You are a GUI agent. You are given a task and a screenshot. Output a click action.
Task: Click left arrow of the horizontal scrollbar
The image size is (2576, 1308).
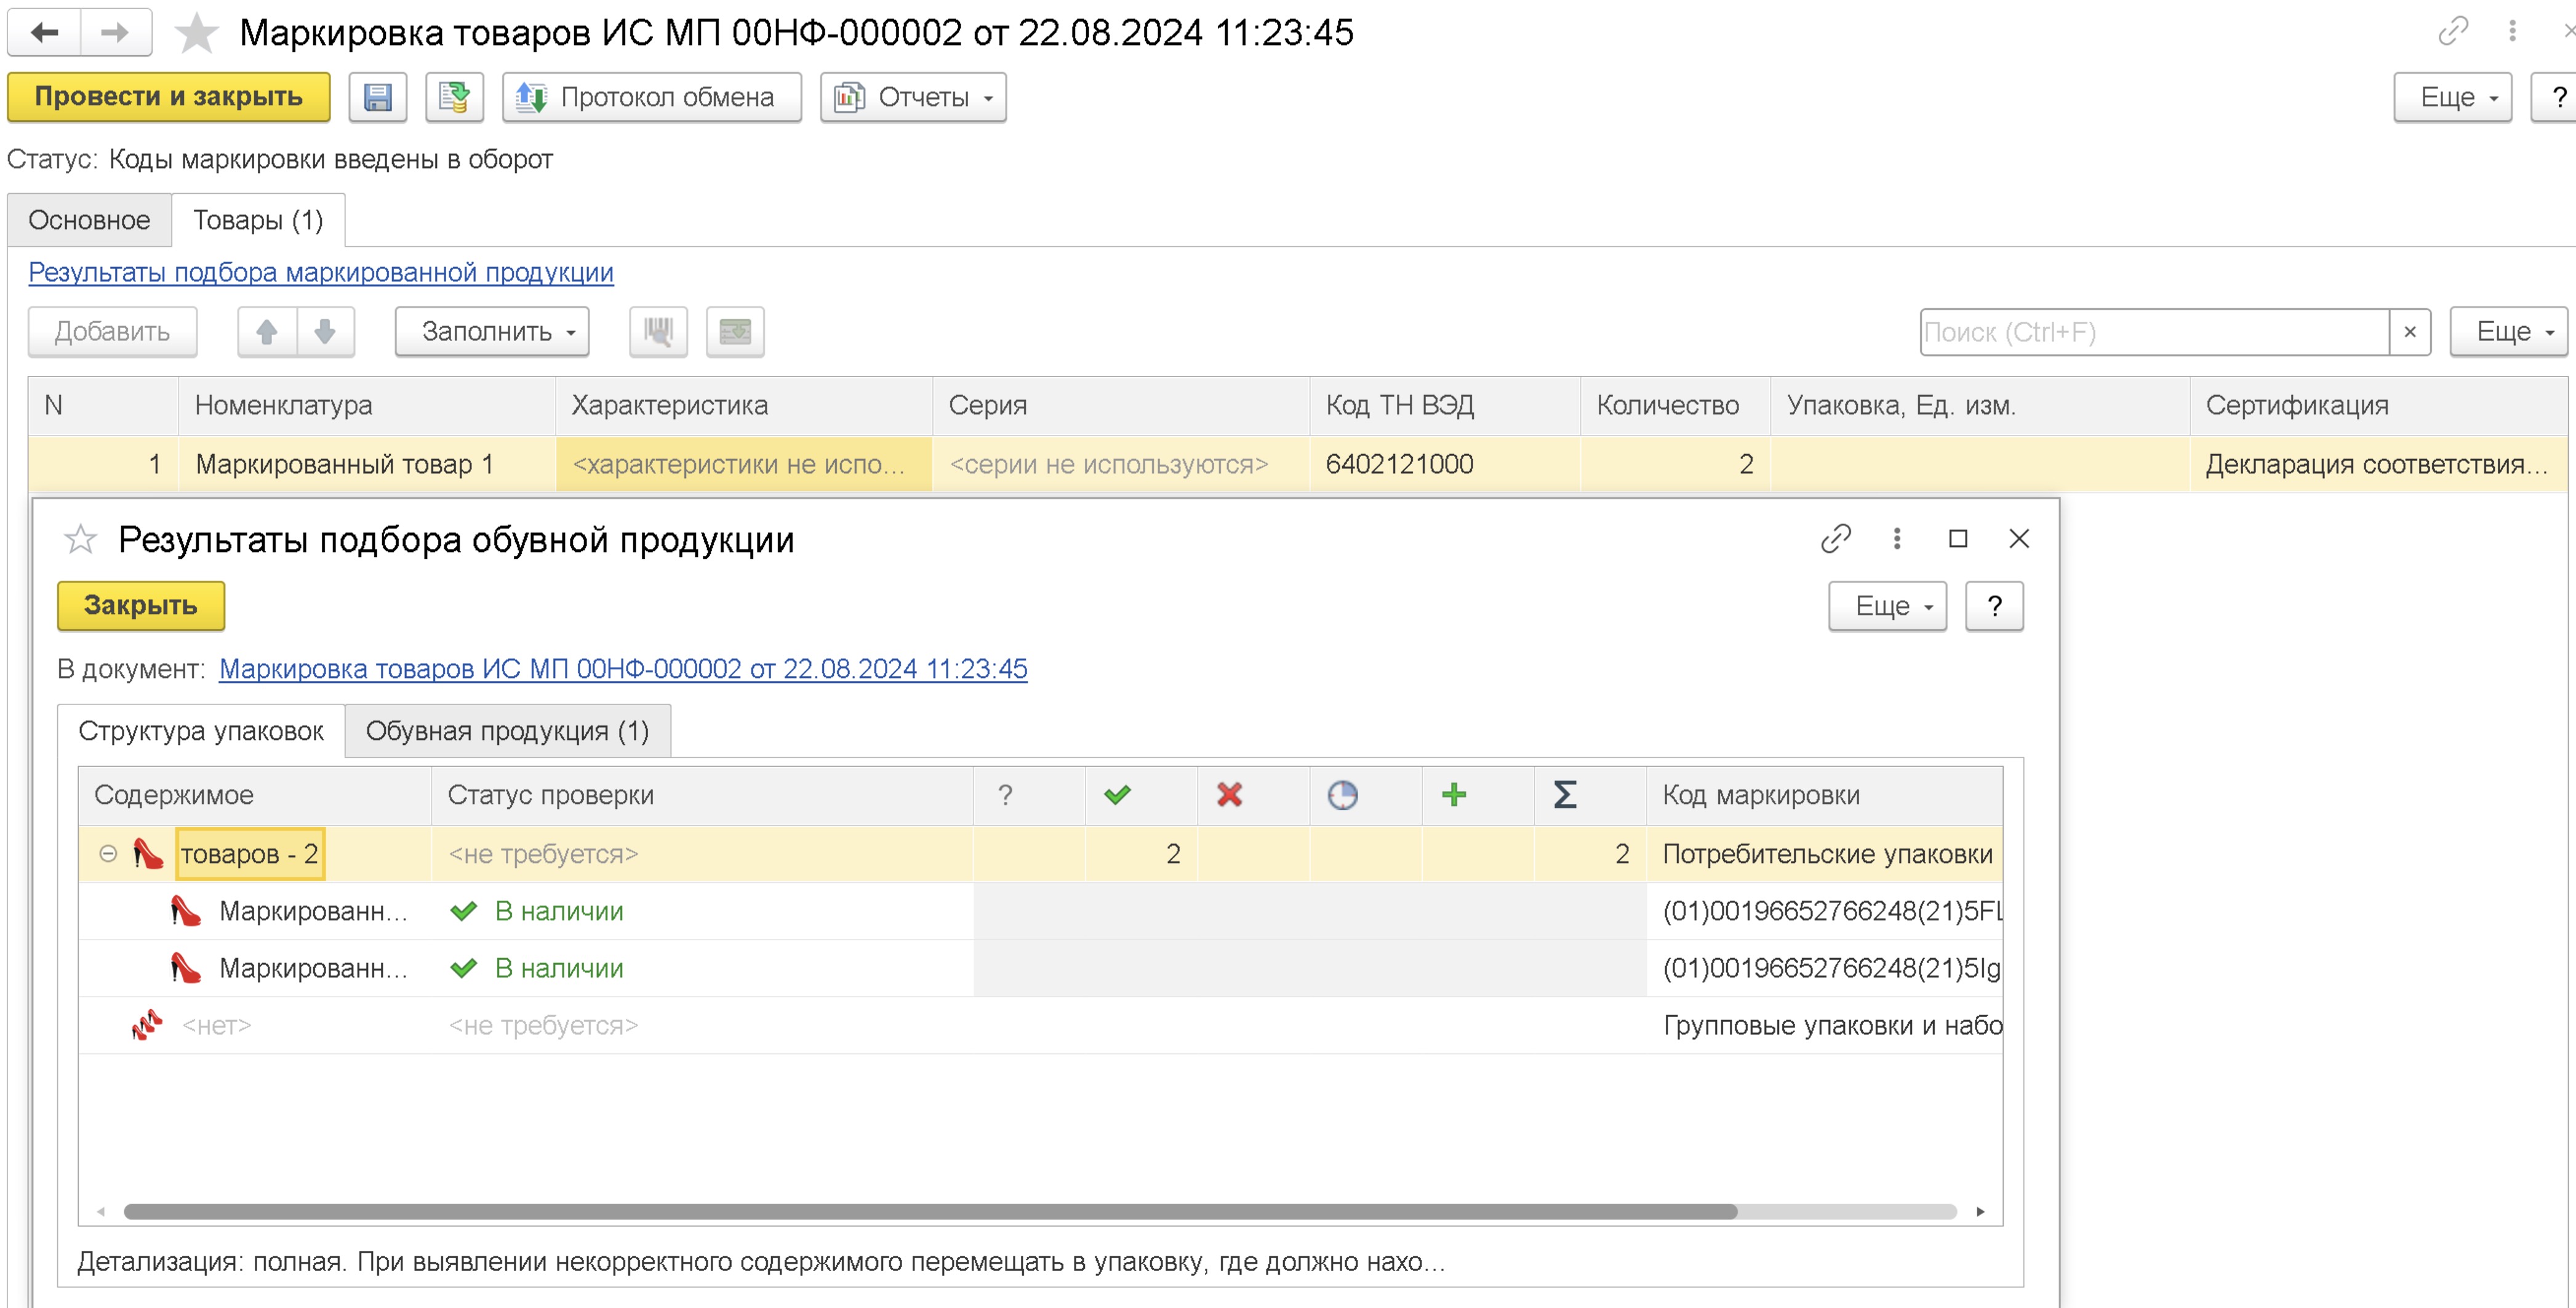(101, 1211)
